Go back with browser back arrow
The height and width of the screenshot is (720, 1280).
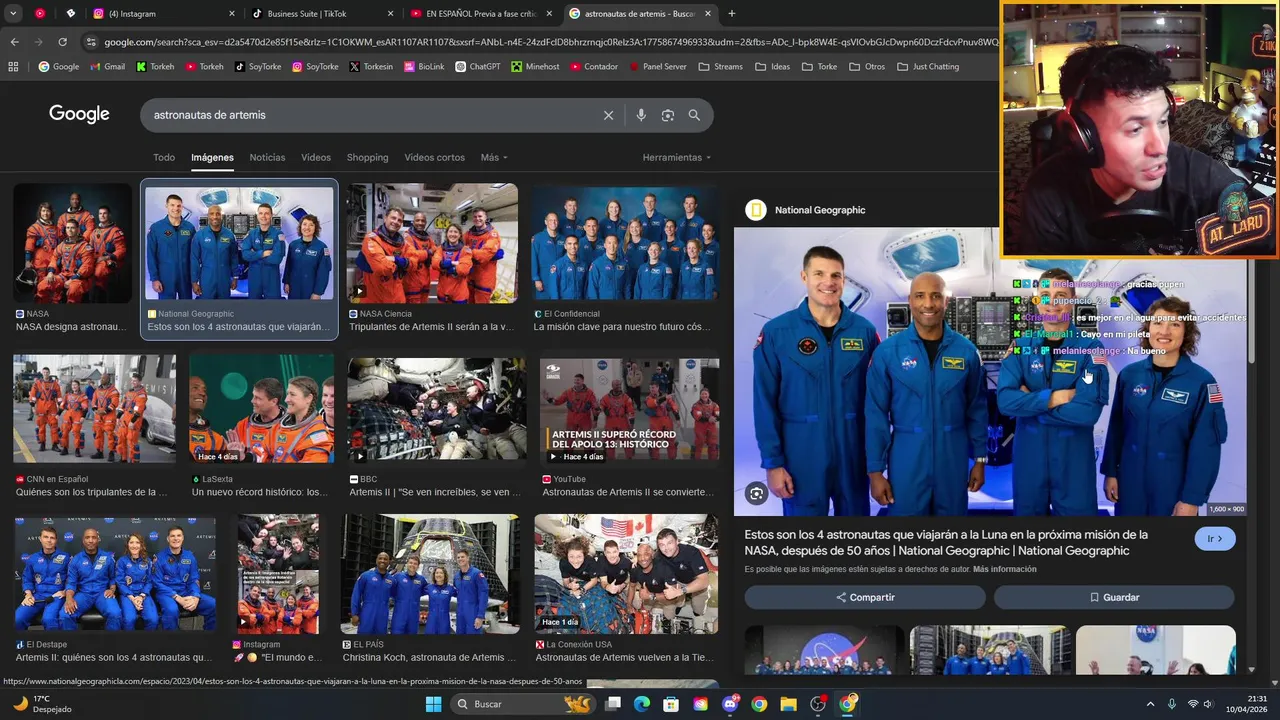(x=14, y=42)
